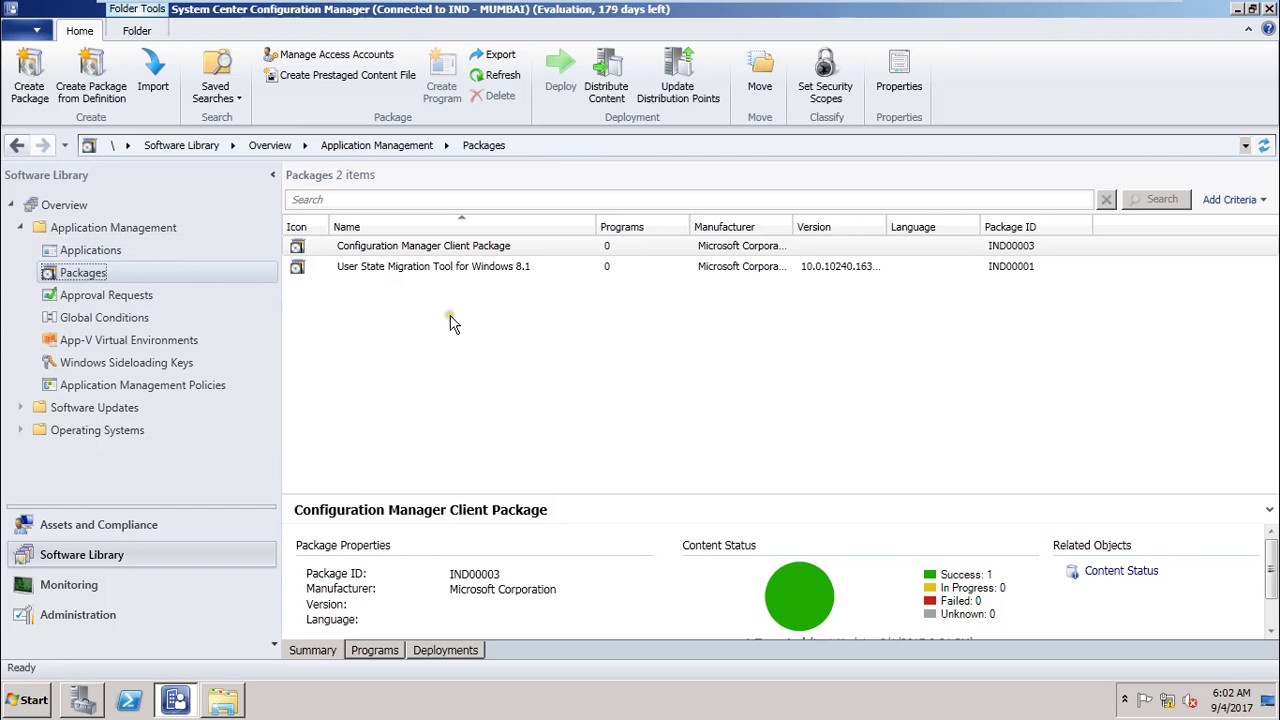The width and height of the screenshot is (1280, 720).
Task: Click the Delete ribbon button
Action: point(492,96)
